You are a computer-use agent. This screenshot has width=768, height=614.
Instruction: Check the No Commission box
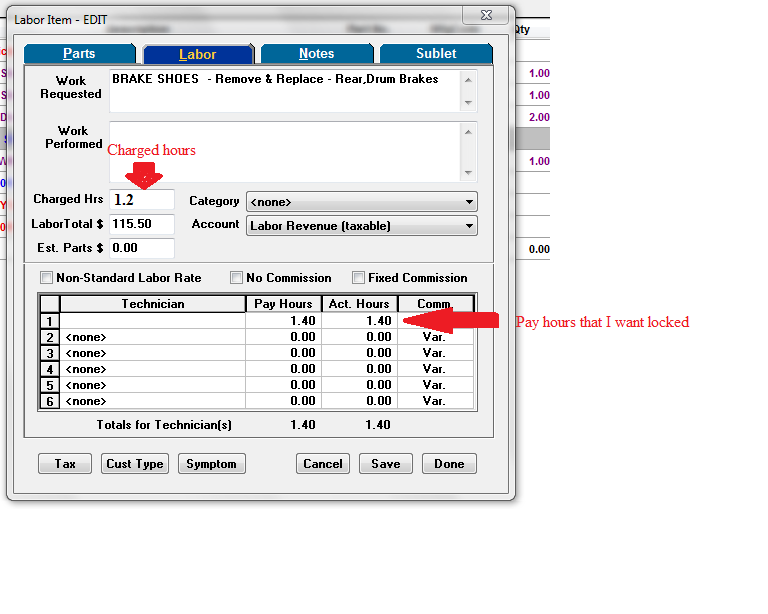(236, 278)
